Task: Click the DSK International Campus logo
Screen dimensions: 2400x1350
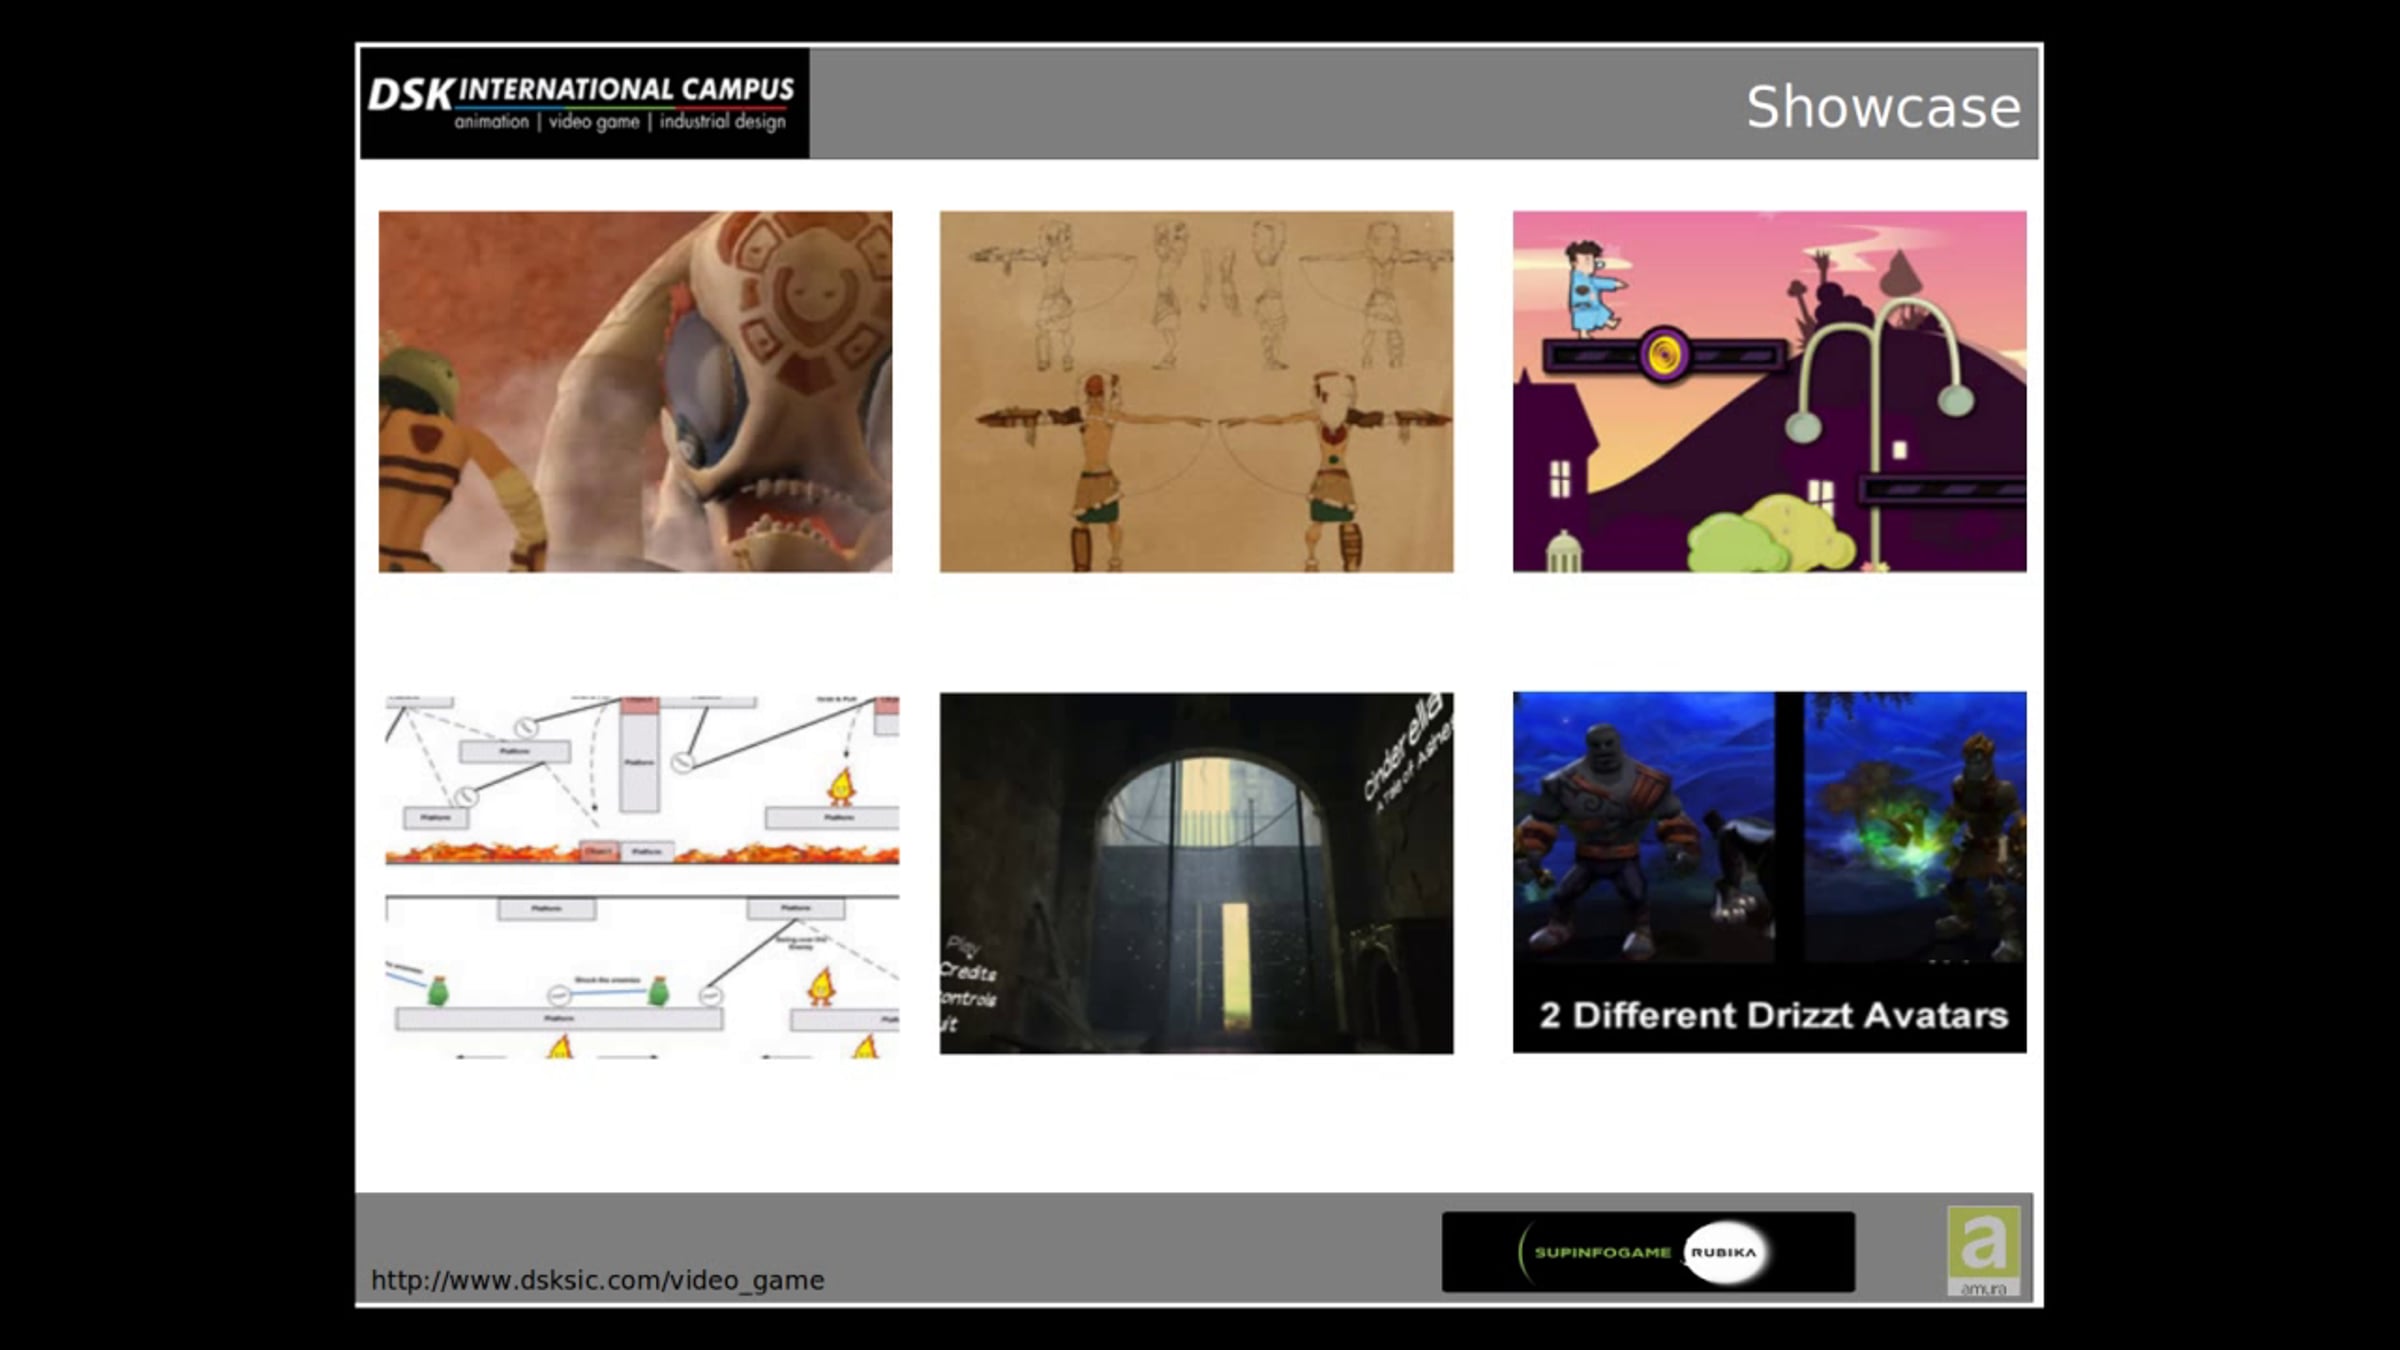Action: (x=583, y=102)
